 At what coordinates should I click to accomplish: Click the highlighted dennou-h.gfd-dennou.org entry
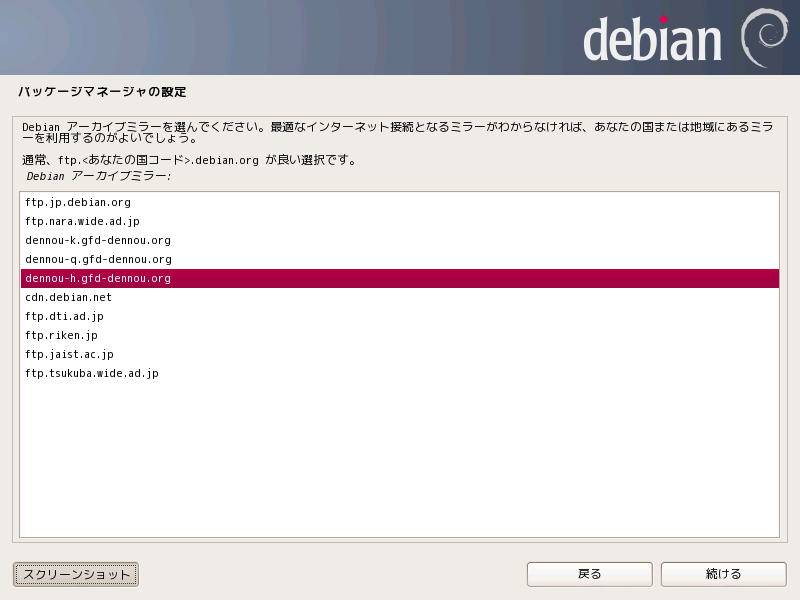pos(399,279)
